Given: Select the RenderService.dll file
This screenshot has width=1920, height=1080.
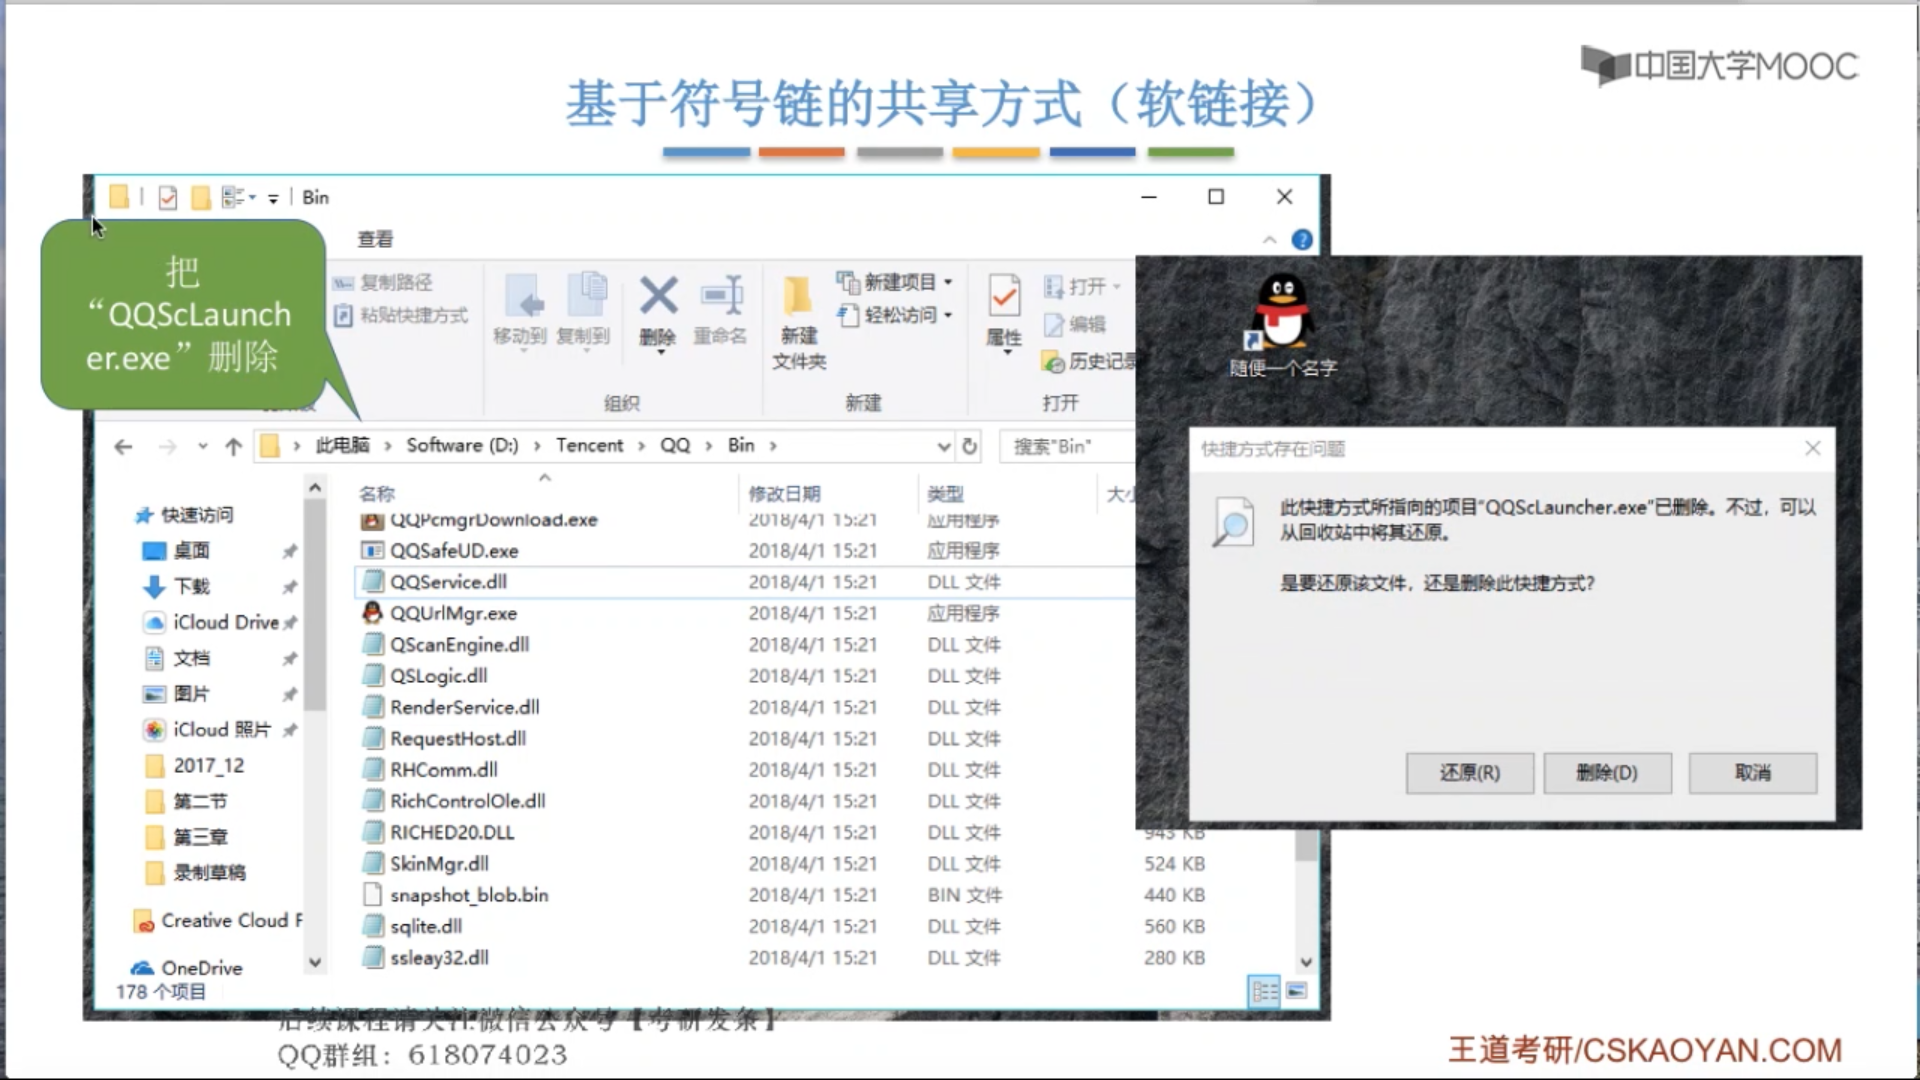Looking at the screenshot, I should 464,707.
